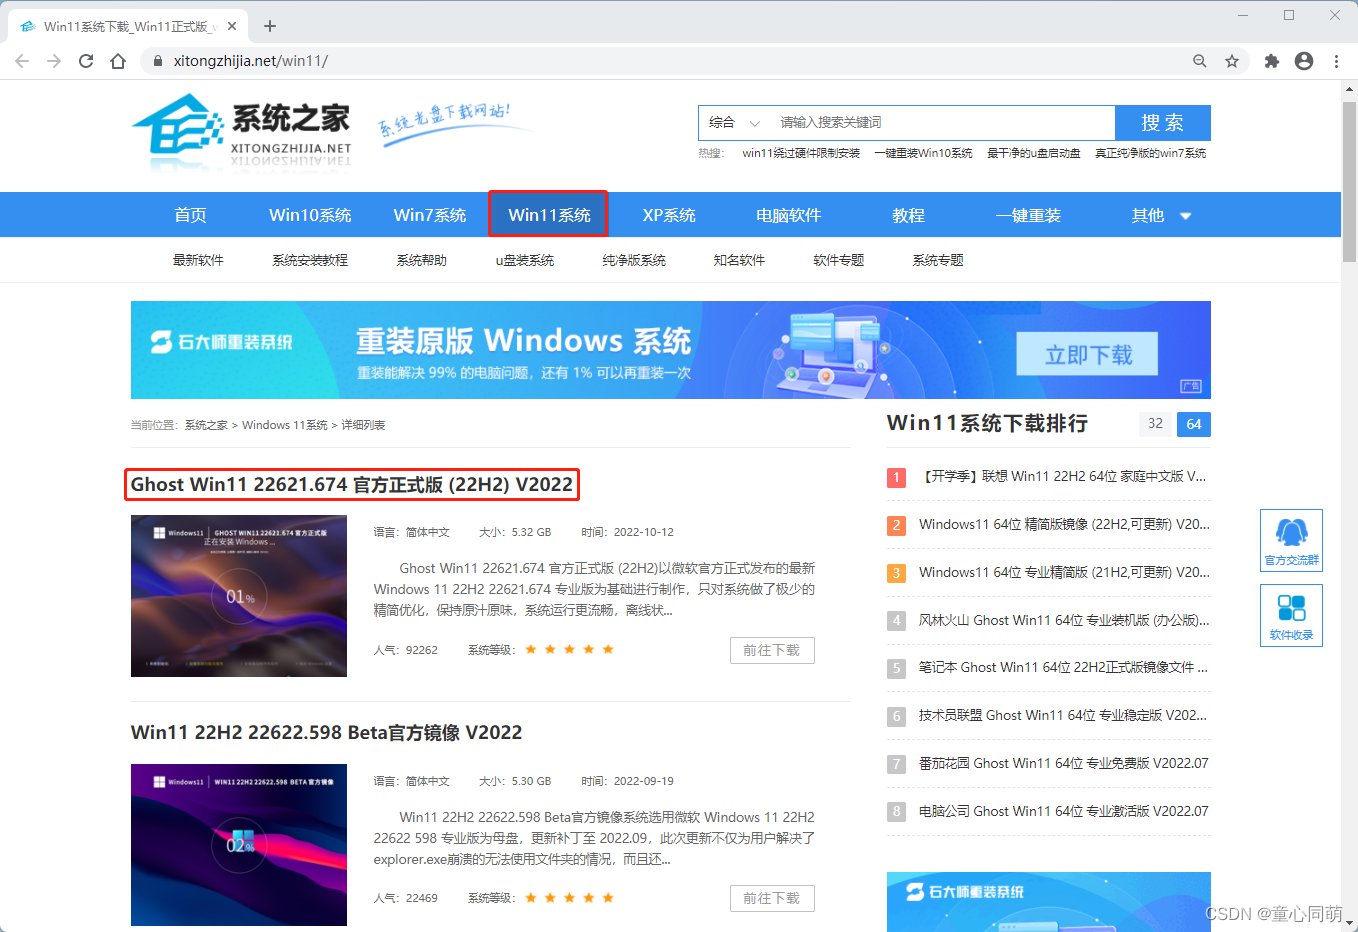The image size is (1358, 932).
Task: Open the 综合 search category dropdown
Action: point(733,122)
